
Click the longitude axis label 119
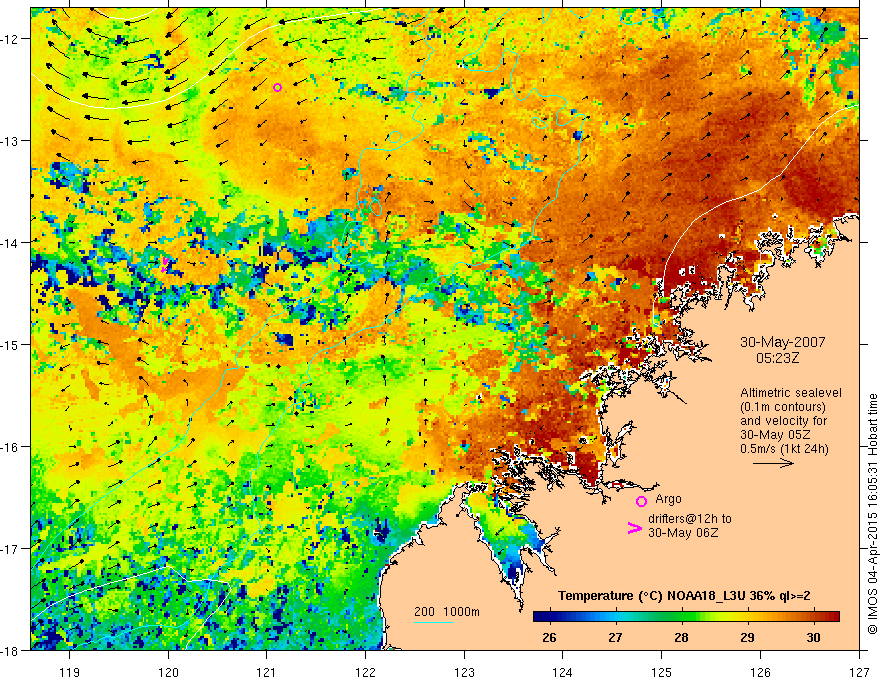click(70, 672)
